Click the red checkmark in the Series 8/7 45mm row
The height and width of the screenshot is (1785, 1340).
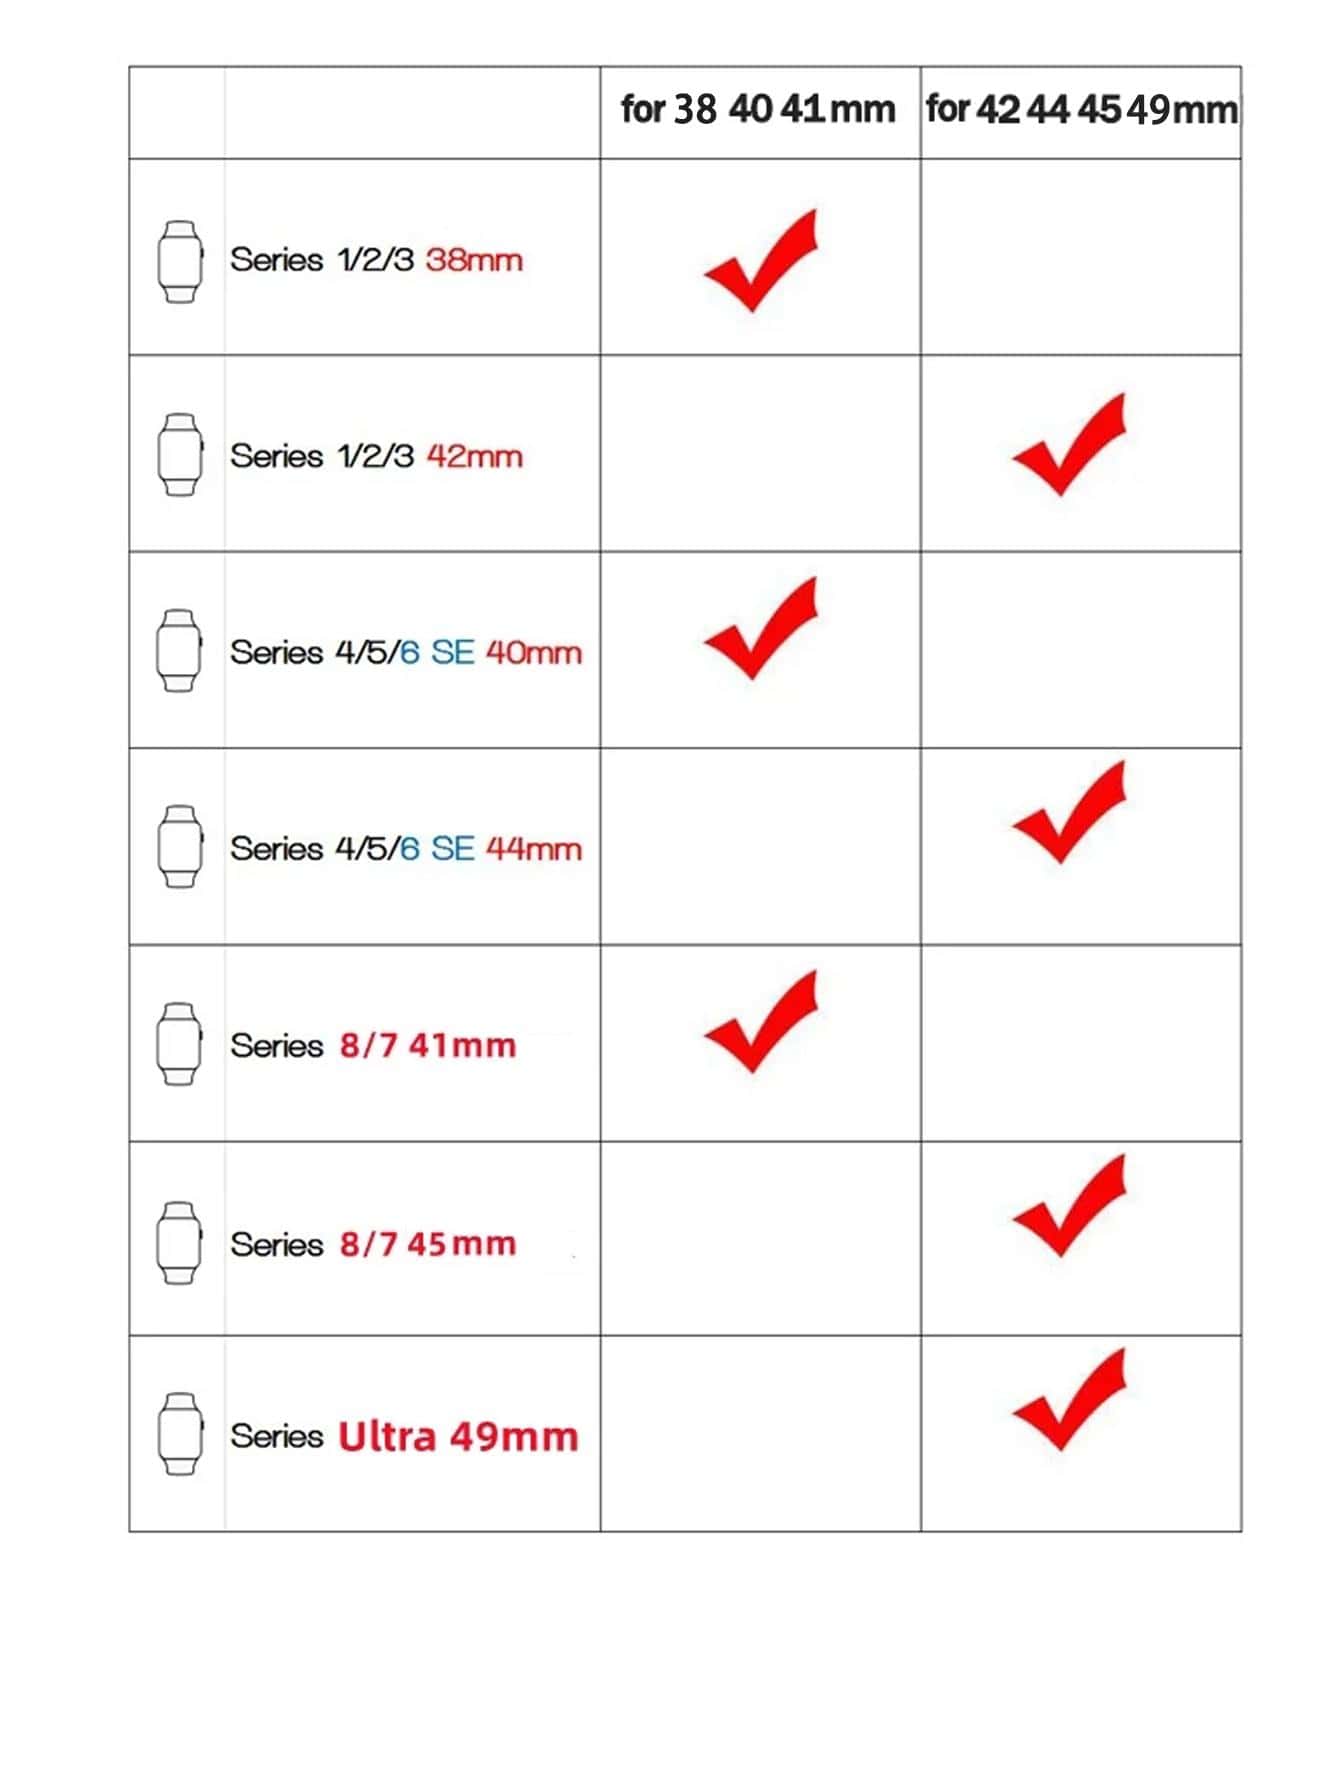click(x=1069, y=1205)
